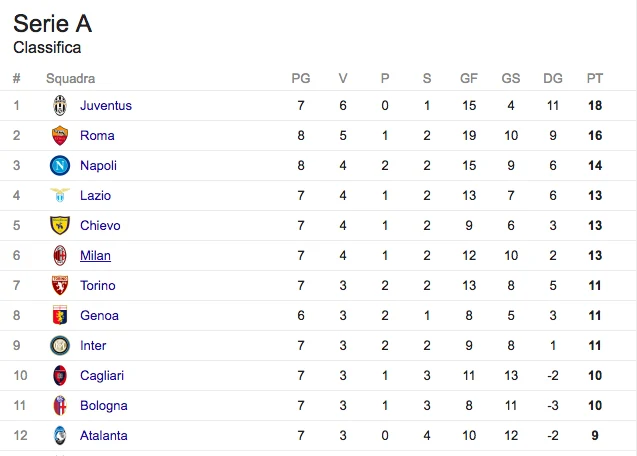The height and width of the screenshot is (456, 637).
Task: Click the Atalanta club crest icon
Action: [x=60, y=436]
